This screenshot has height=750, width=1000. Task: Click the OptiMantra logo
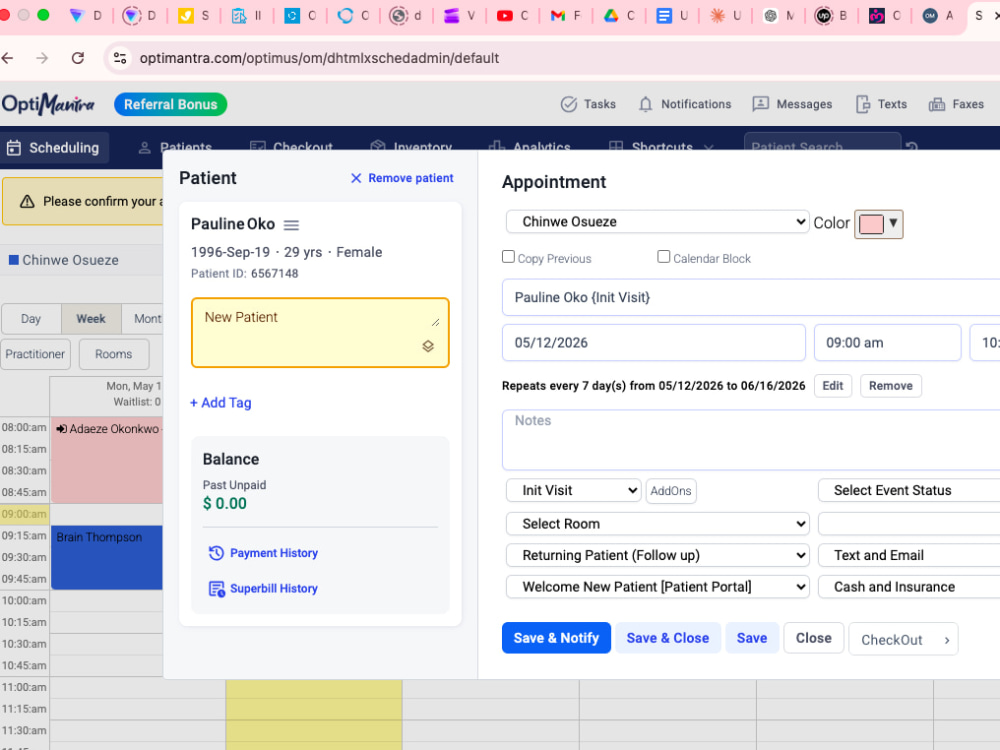pyautogui.click(x=48, y=104)
